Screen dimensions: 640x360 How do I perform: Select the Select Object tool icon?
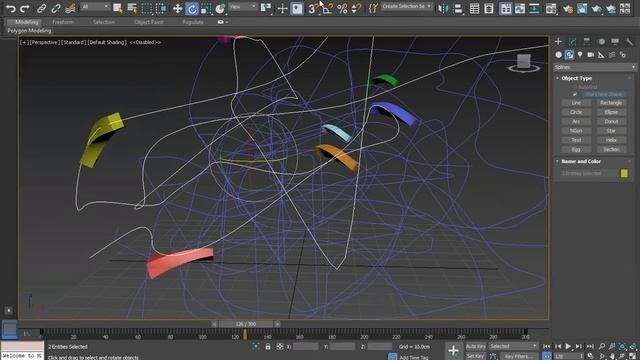118,8
